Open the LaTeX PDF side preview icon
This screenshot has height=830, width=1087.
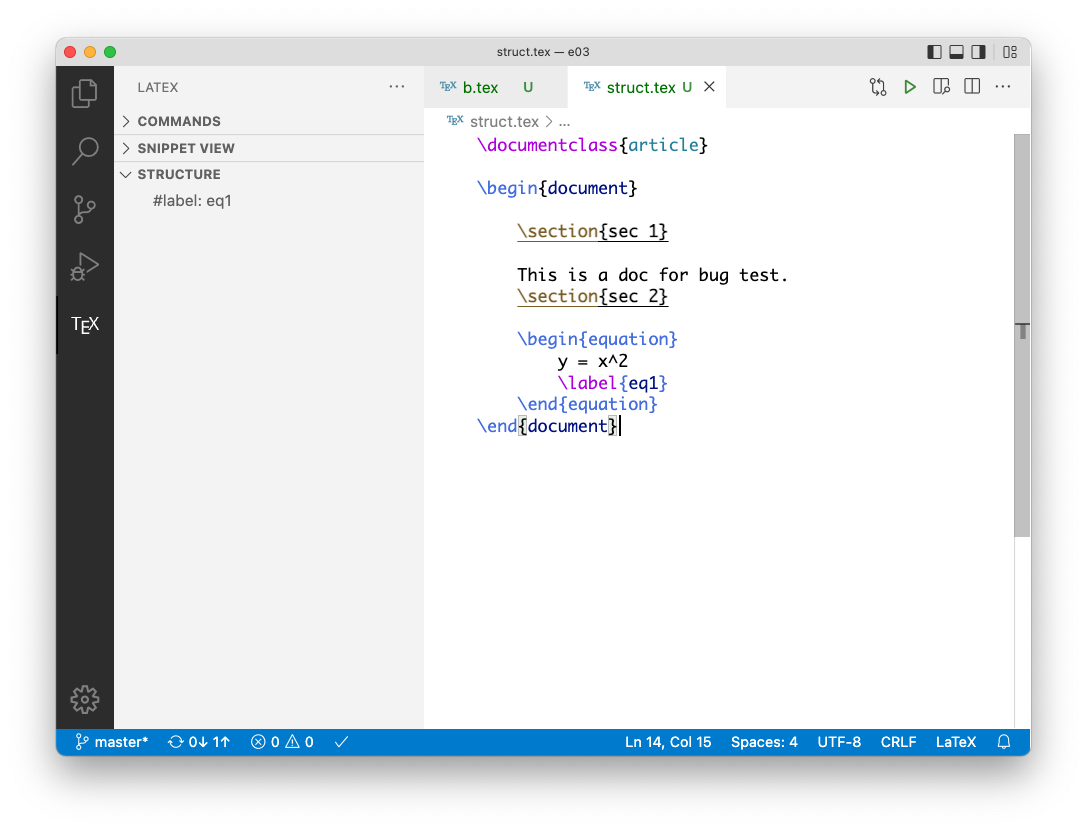[x=941, y=87]
